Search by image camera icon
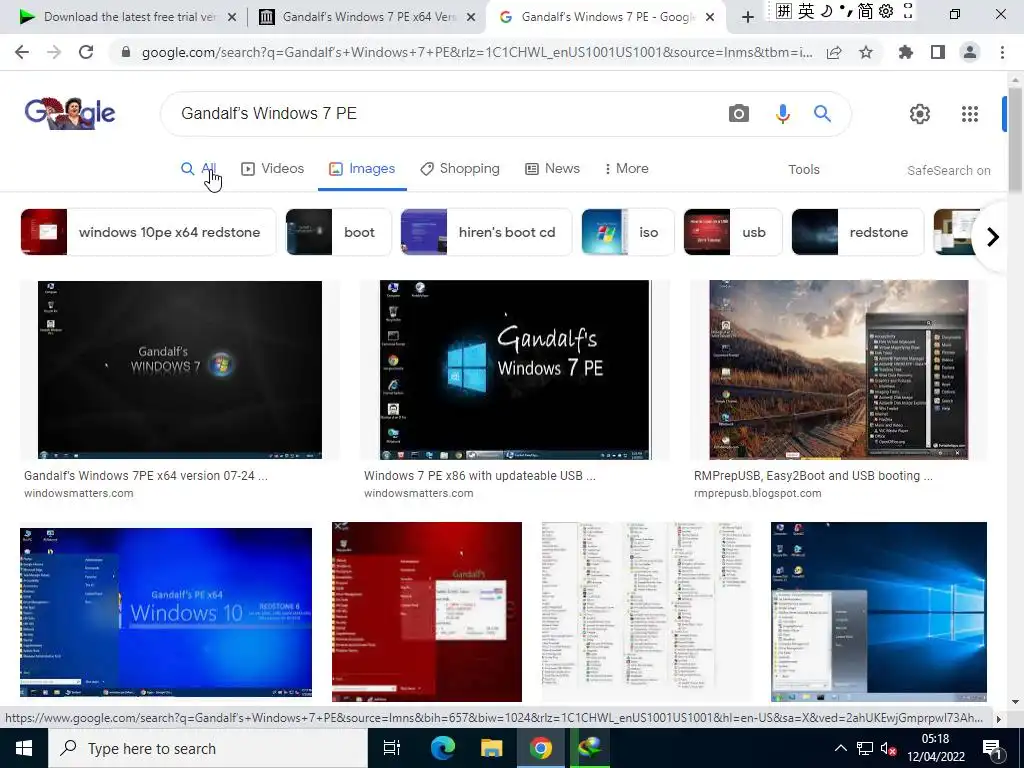 click(x=739, y=114)
